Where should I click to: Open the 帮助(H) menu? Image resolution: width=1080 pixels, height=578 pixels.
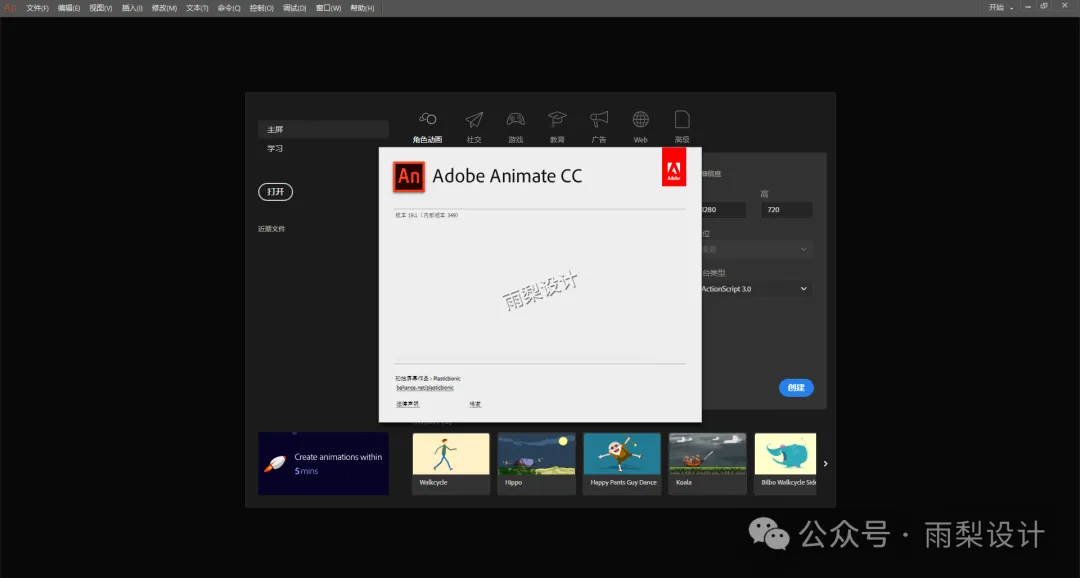[x=362, y=8]
